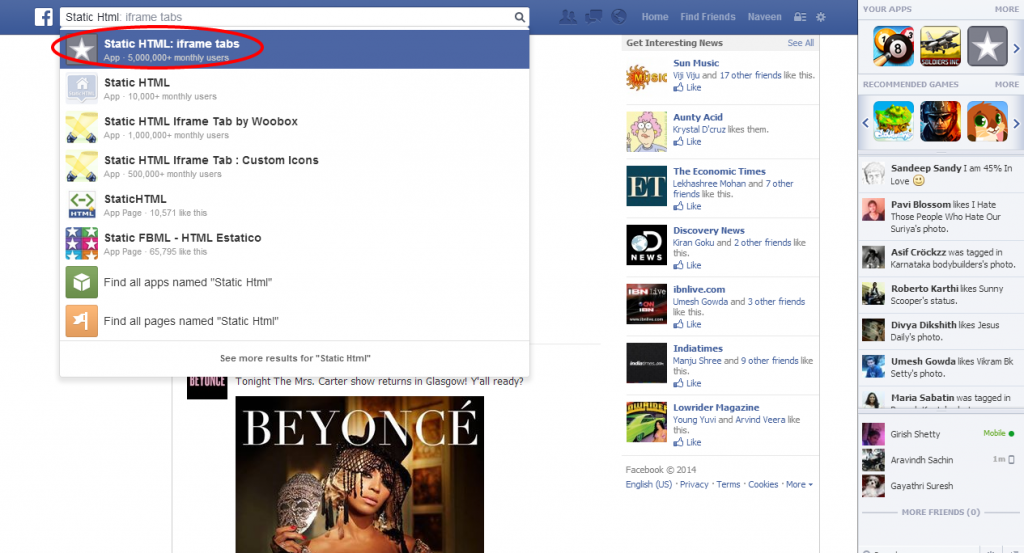Open Pavi Blossom ticker story

pyautogui.click(x=940, y=216)
